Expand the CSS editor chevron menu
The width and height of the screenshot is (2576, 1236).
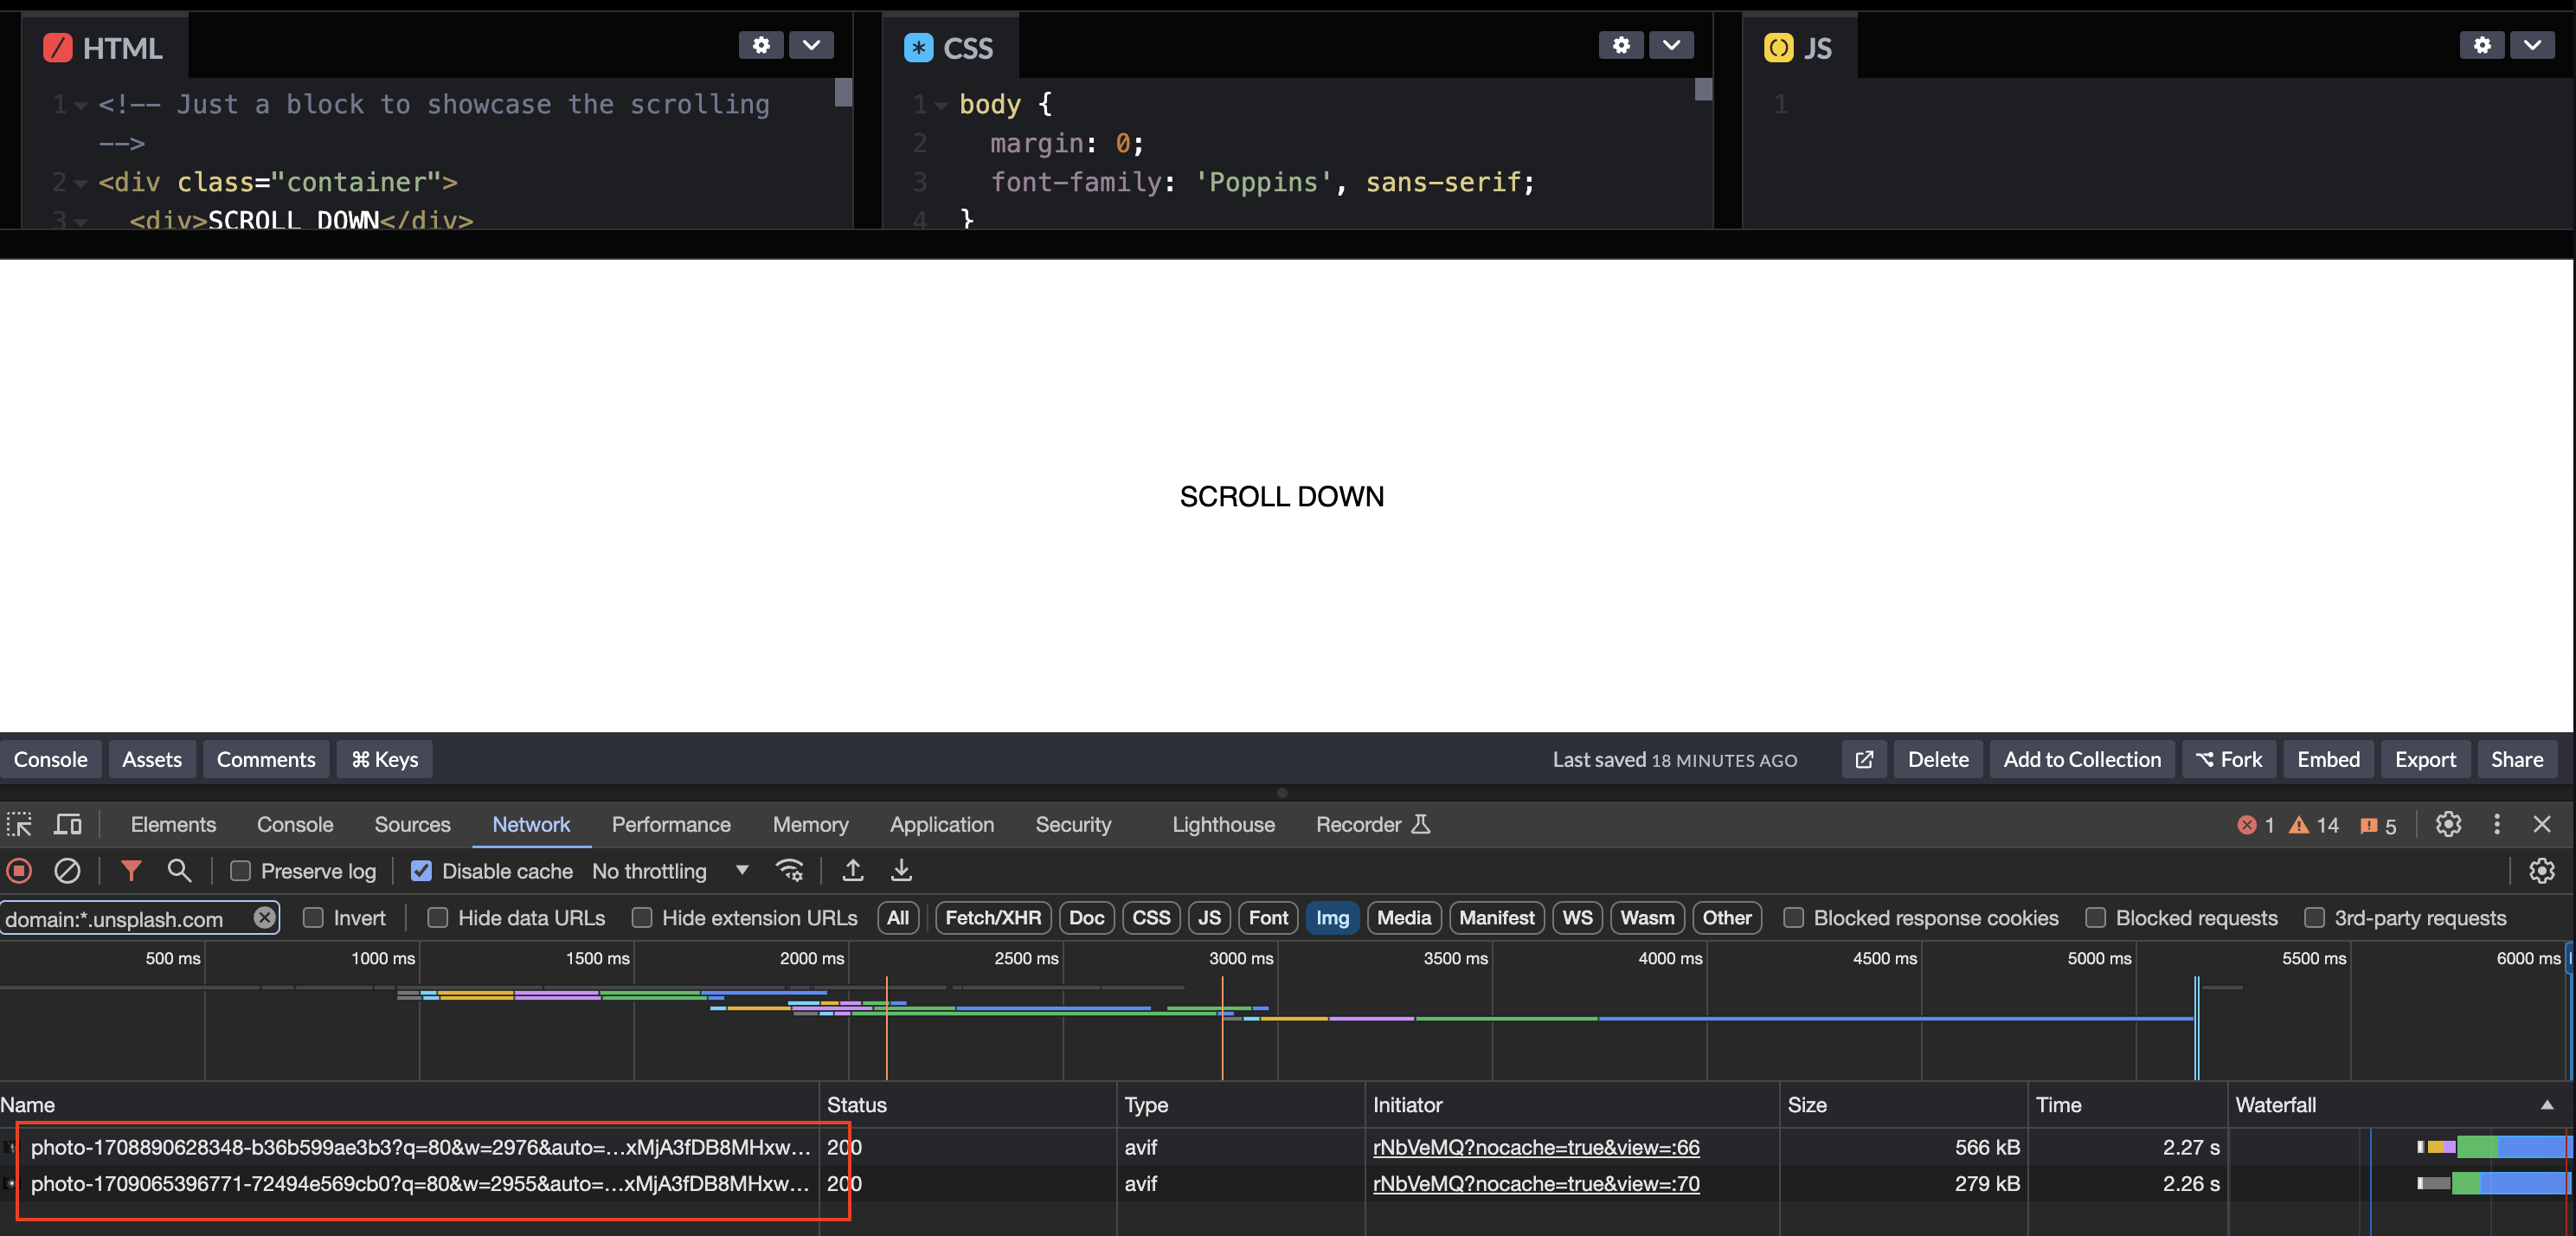pyautogui.click(x=1671, y=45)
